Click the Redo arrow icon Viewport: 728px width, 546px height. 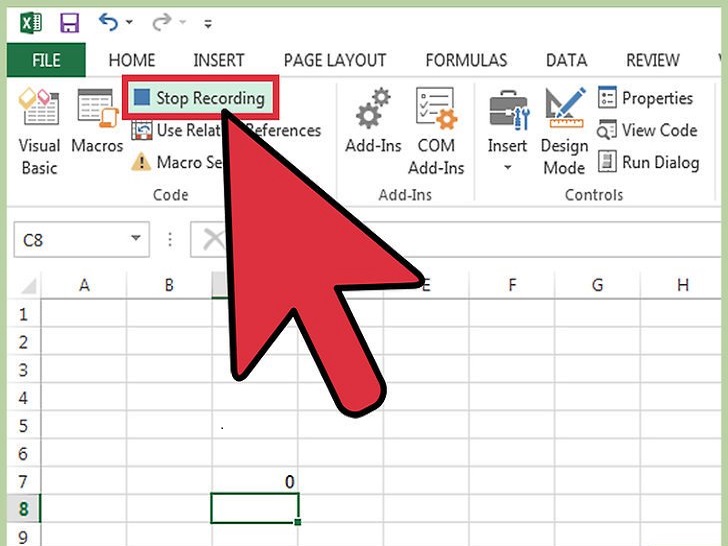[x=162, y=22]
